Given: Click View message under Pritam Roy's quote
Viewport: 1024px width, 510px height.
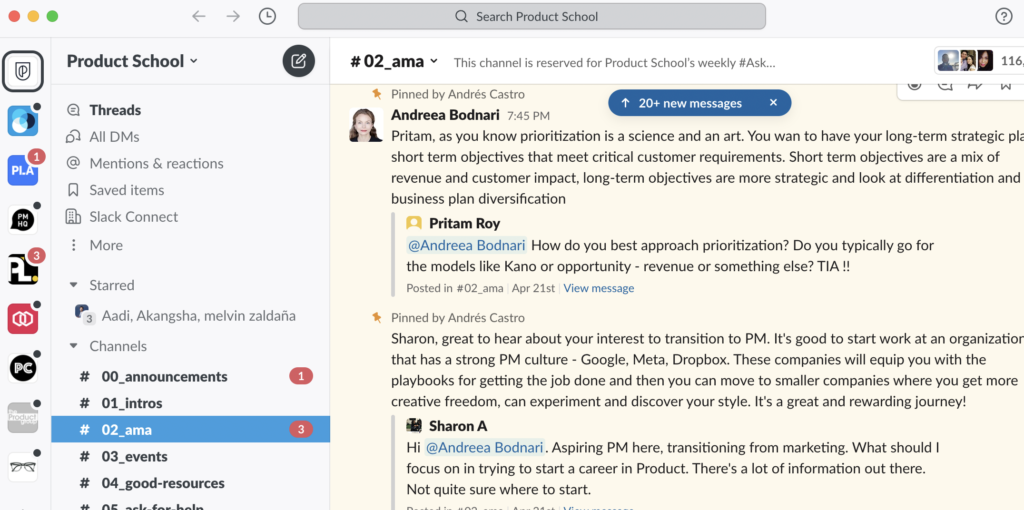Looking at the screenshot, I should 599,288.
